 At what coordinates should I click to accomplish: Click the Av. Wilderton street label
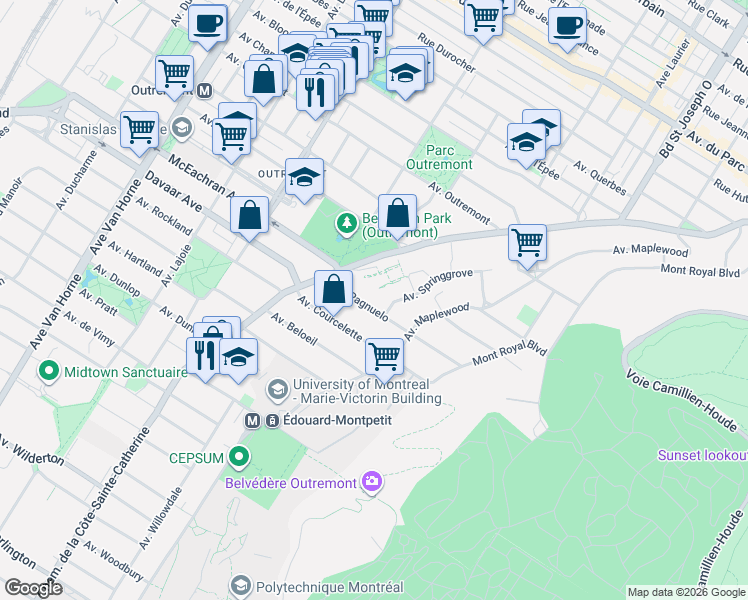point(31,450)
